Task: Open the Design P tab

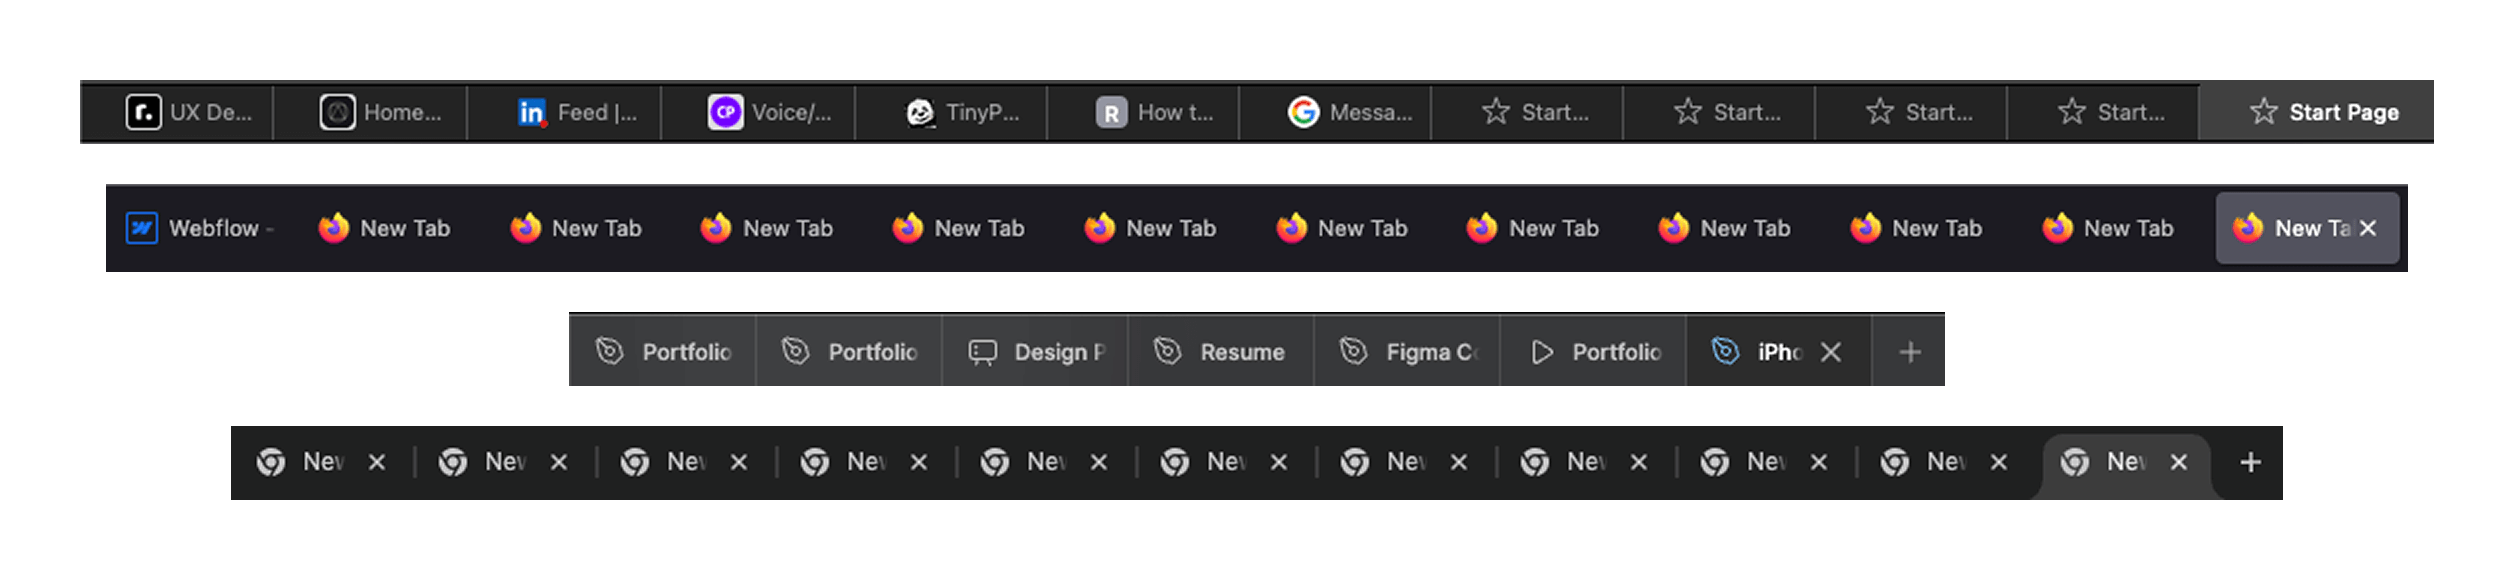Action: tap(1035, 352)
